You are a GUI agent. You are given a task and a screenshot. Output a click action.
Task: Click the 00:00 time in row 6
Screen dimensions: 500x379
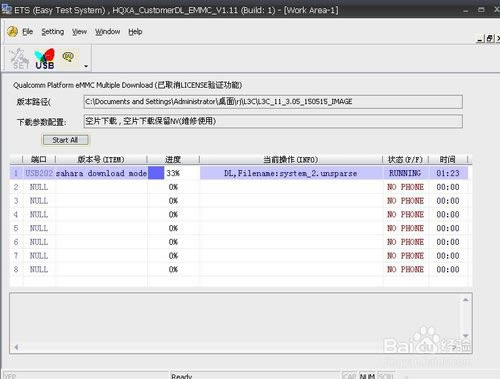tap(448, 242)
